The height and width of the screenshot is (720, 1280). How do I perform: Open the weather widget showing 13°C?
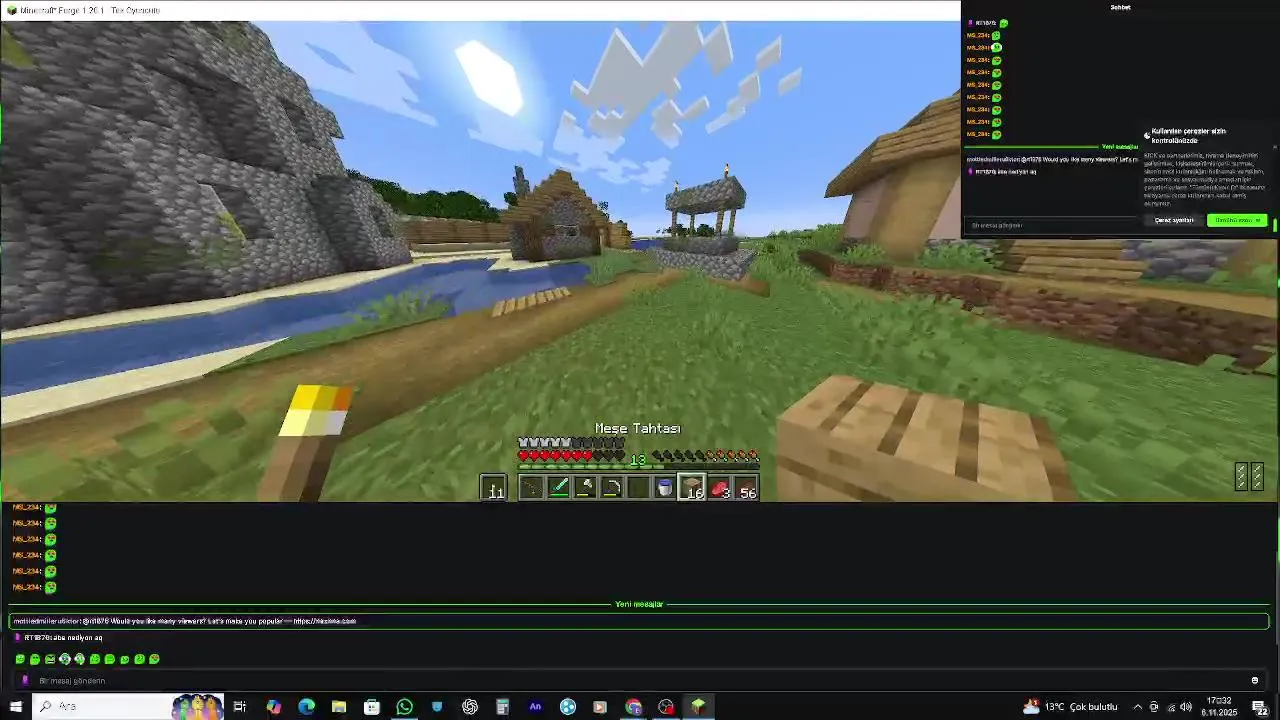pos(1070,707)
